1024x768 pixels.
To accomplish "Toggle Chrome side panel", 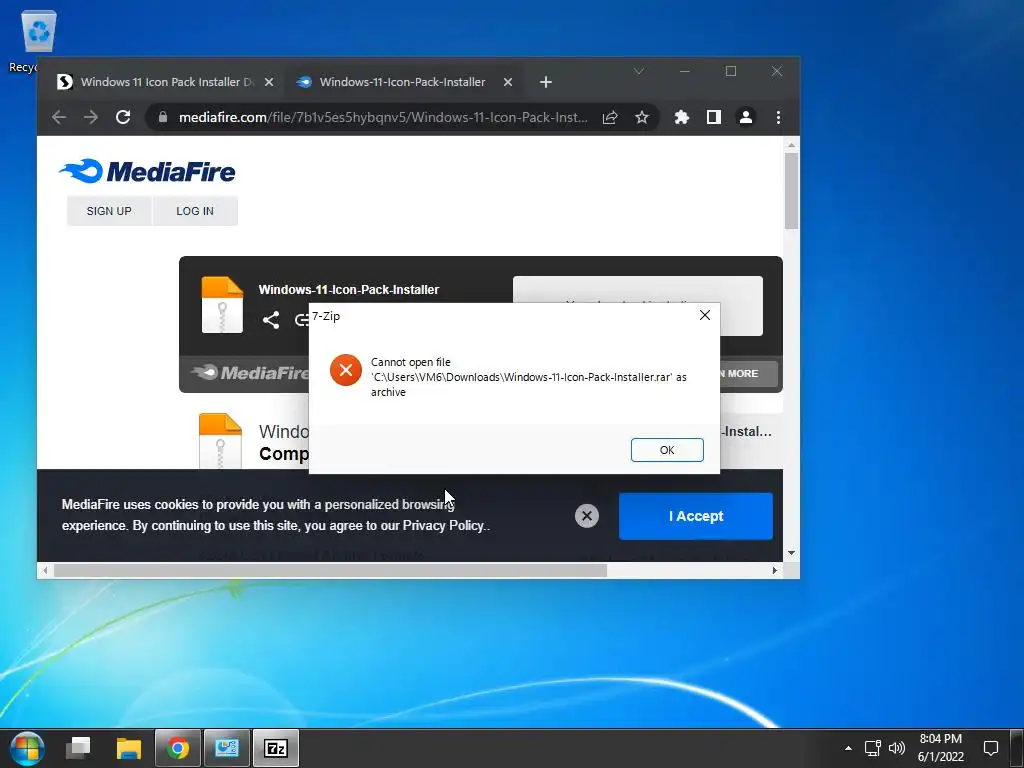I will click(714, 118).
